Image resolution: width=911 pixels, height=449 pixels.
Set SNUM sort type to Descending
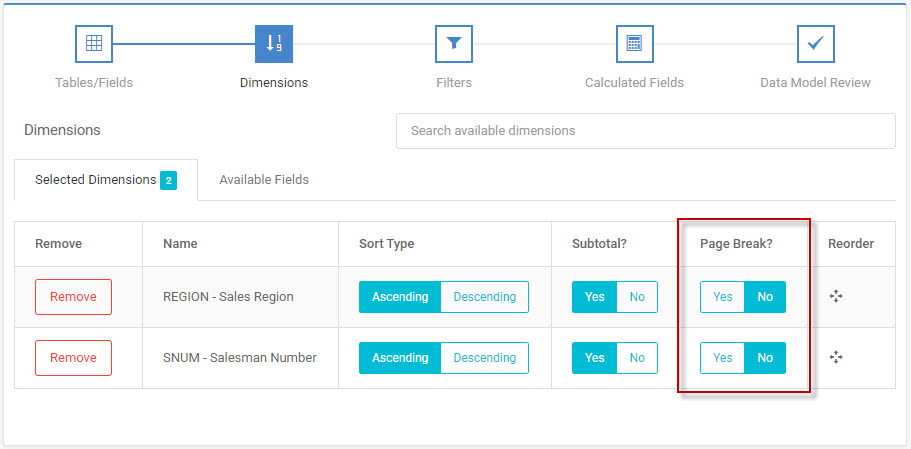[x=485, y=358]
